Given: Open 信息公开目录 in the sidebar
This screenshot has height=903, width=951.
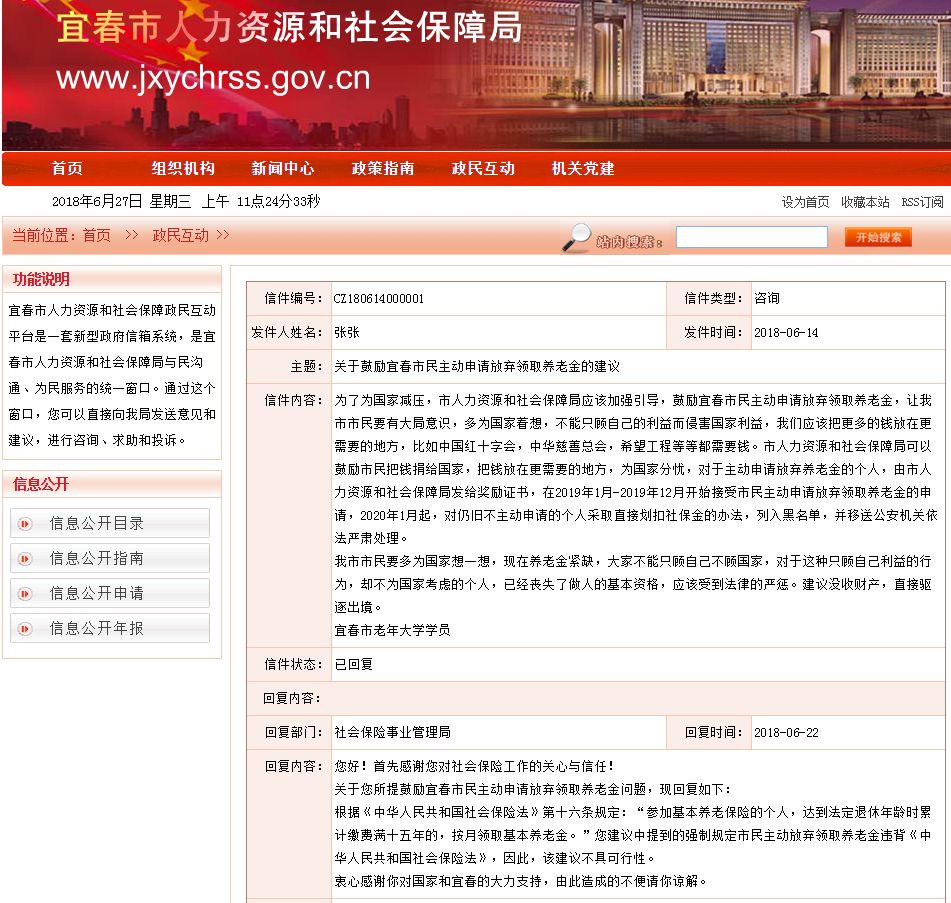Looking at the screenshot, I should tap(110, 523).
